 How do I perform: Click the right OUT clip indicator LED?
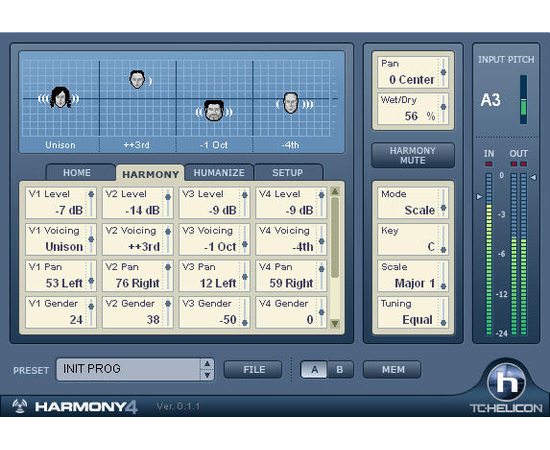click(523, 164)
